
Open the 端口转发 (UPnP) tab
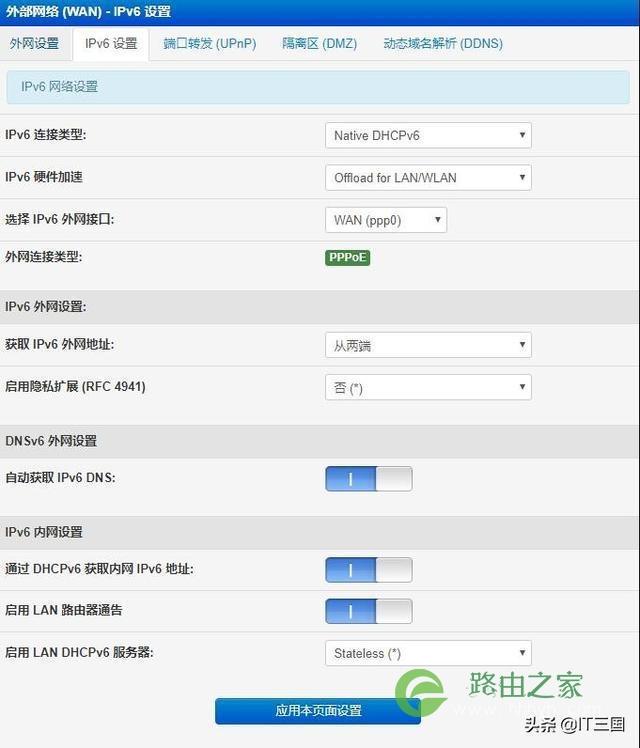coord(210,44)
